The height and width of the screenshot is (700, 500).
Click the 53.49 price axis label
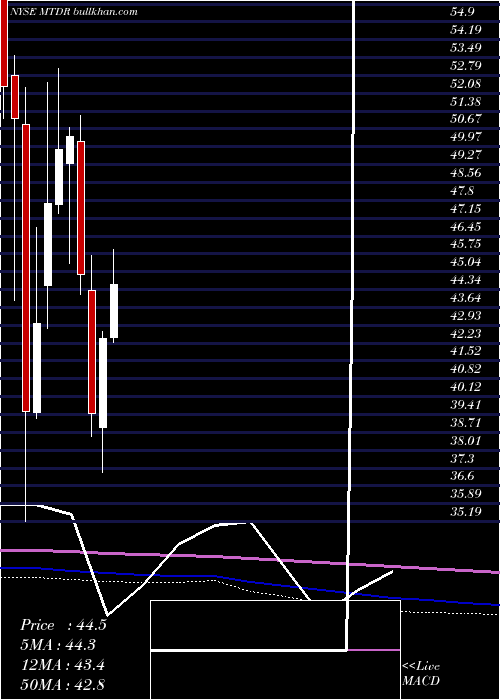[466, 48]
